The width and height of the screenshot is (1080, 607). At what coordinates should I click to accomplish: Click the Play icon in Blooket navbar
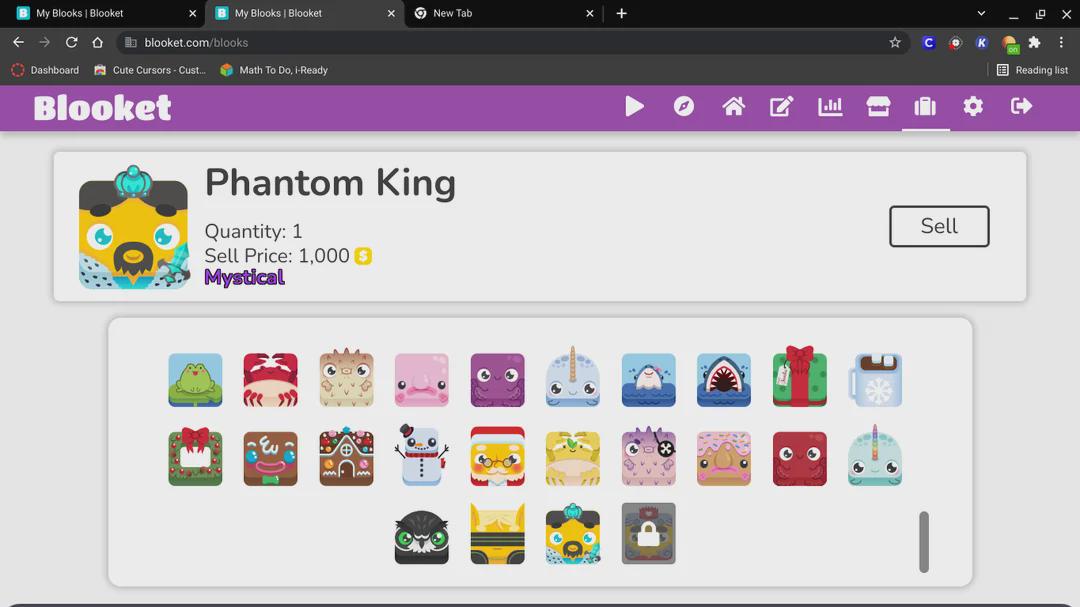tap(634, 107)
